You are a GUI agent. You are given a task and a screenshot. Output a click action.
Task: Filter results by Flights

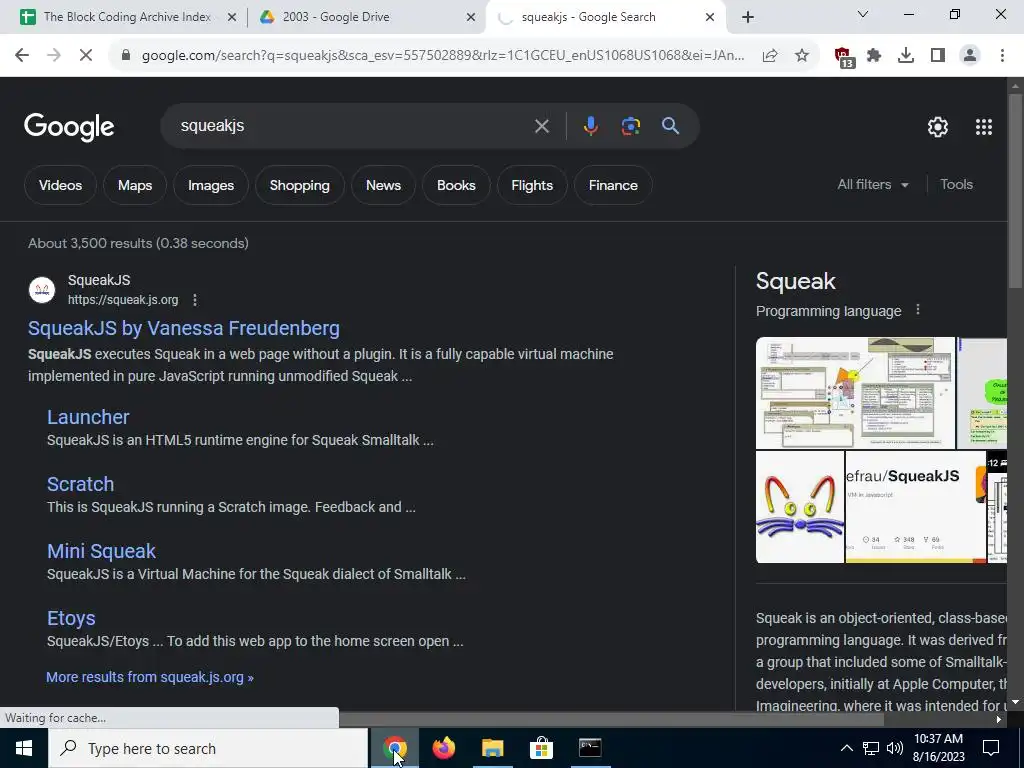tap(532, 185)
